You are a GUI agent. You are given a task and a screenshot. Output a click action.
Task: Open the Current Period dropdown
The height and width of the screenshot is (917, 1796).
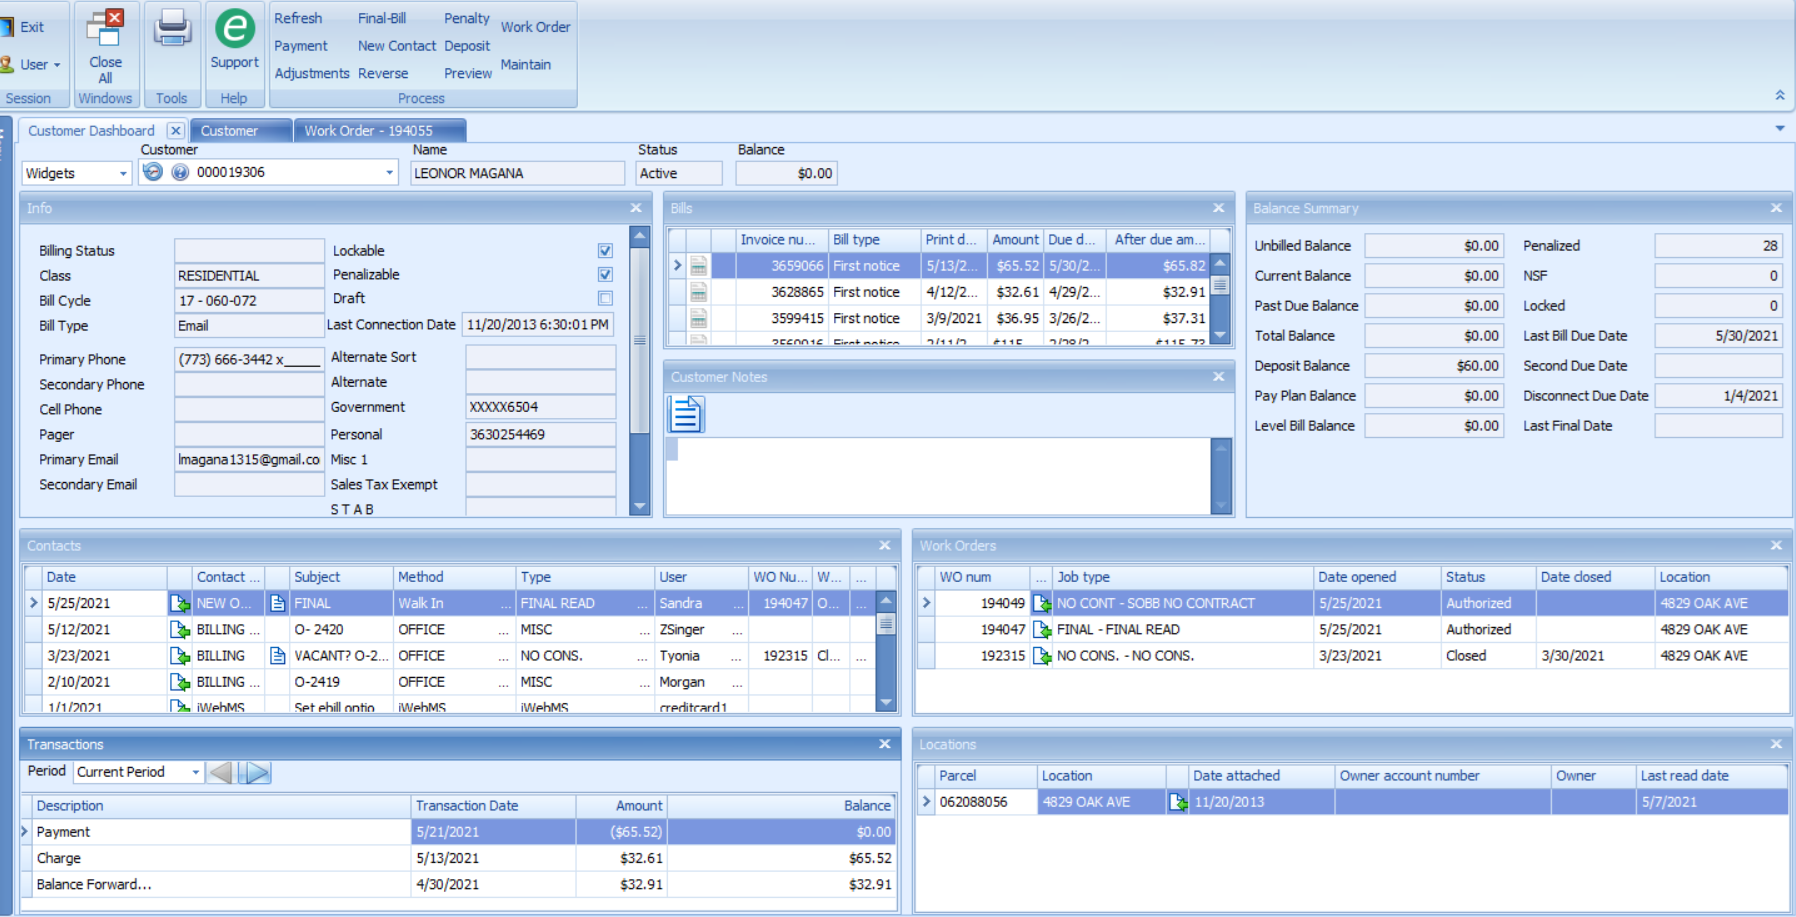click(x=197, y=771)
